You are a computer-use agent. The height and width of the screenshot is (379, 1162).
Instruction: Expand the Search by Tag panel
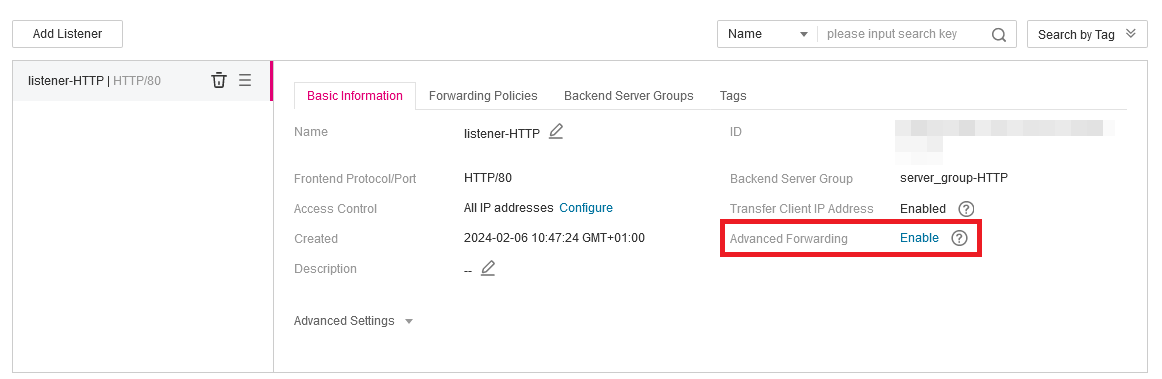point(1087,34)
